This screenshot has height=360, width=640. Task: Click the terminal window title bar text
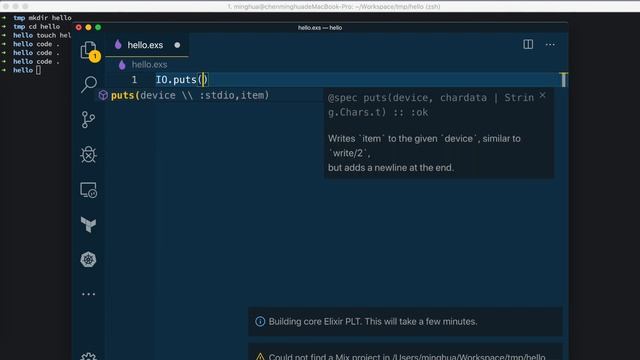(334, 7)
